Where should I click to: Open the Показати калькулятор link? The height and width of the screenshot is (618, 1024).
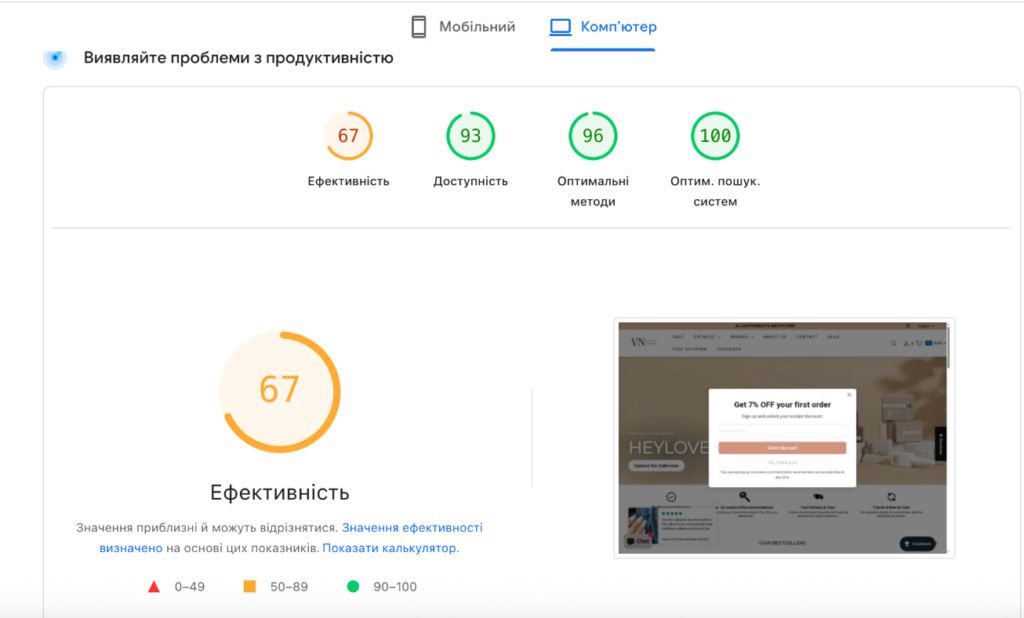pyautogui.click(x=390, y=548)
